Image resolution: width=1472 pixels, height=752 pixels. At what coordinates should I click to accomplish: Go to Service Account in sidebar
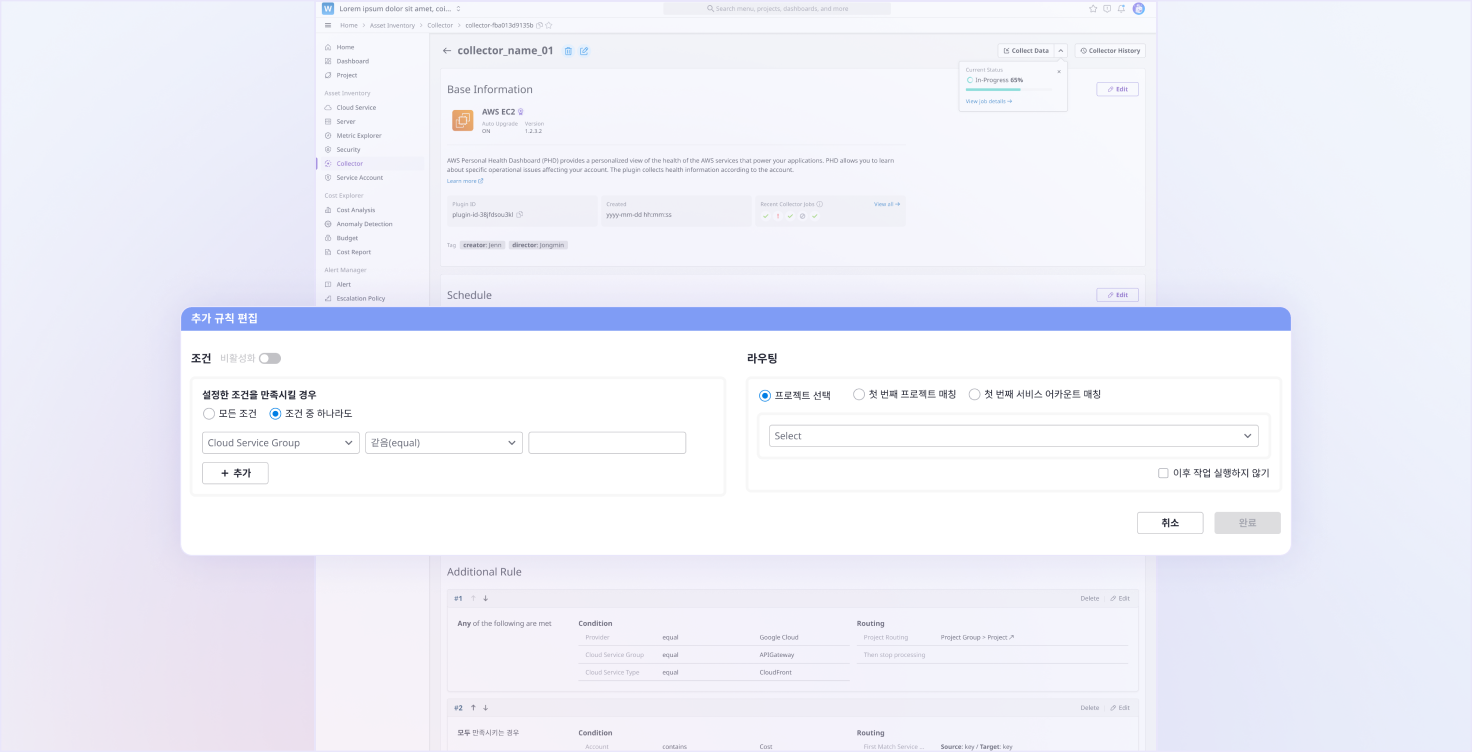pos(359,178)
